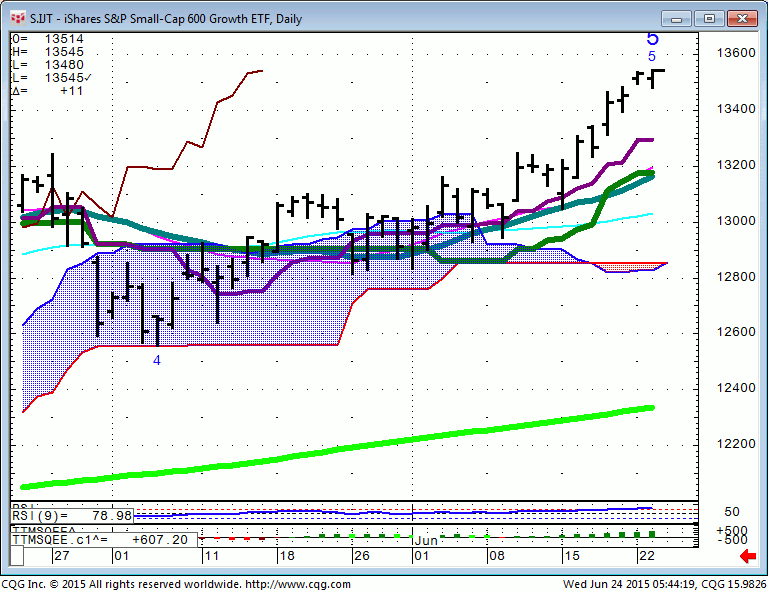Click the 12400 price scale label

click(x=736, y=388)
